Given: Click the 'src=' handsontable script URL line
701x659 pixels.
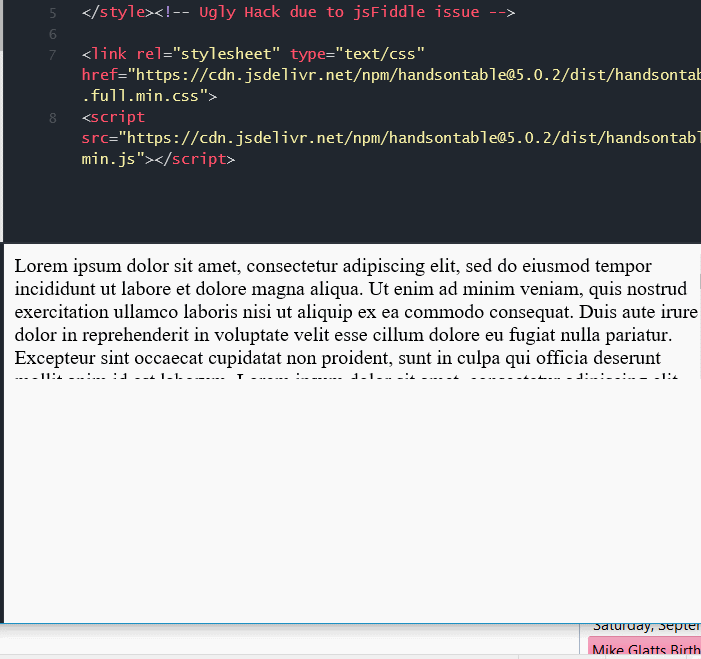Looking at the screenshot, I should (x=391, y=138).
